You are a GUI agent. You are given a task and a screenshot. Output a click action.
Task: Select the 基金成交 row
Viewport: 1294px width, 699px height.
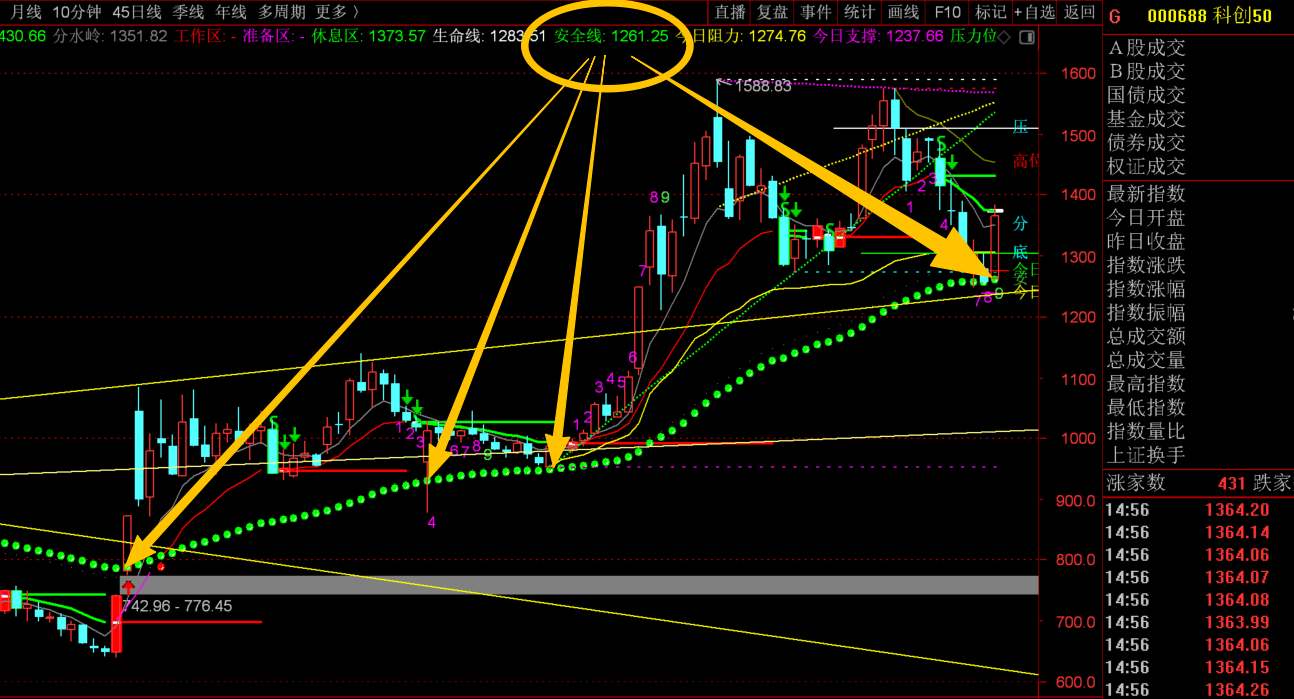click(x=1146, y=119)
